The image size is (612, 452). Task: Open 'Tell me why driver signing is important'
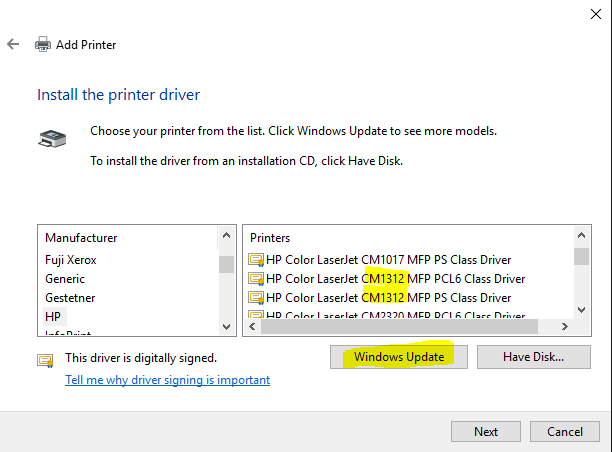click(x=167, y=380)
